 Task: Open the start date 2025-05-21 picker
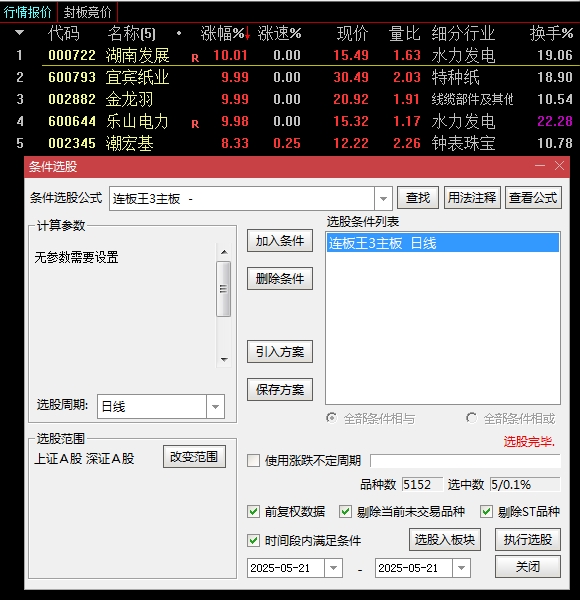coord(333,568)
